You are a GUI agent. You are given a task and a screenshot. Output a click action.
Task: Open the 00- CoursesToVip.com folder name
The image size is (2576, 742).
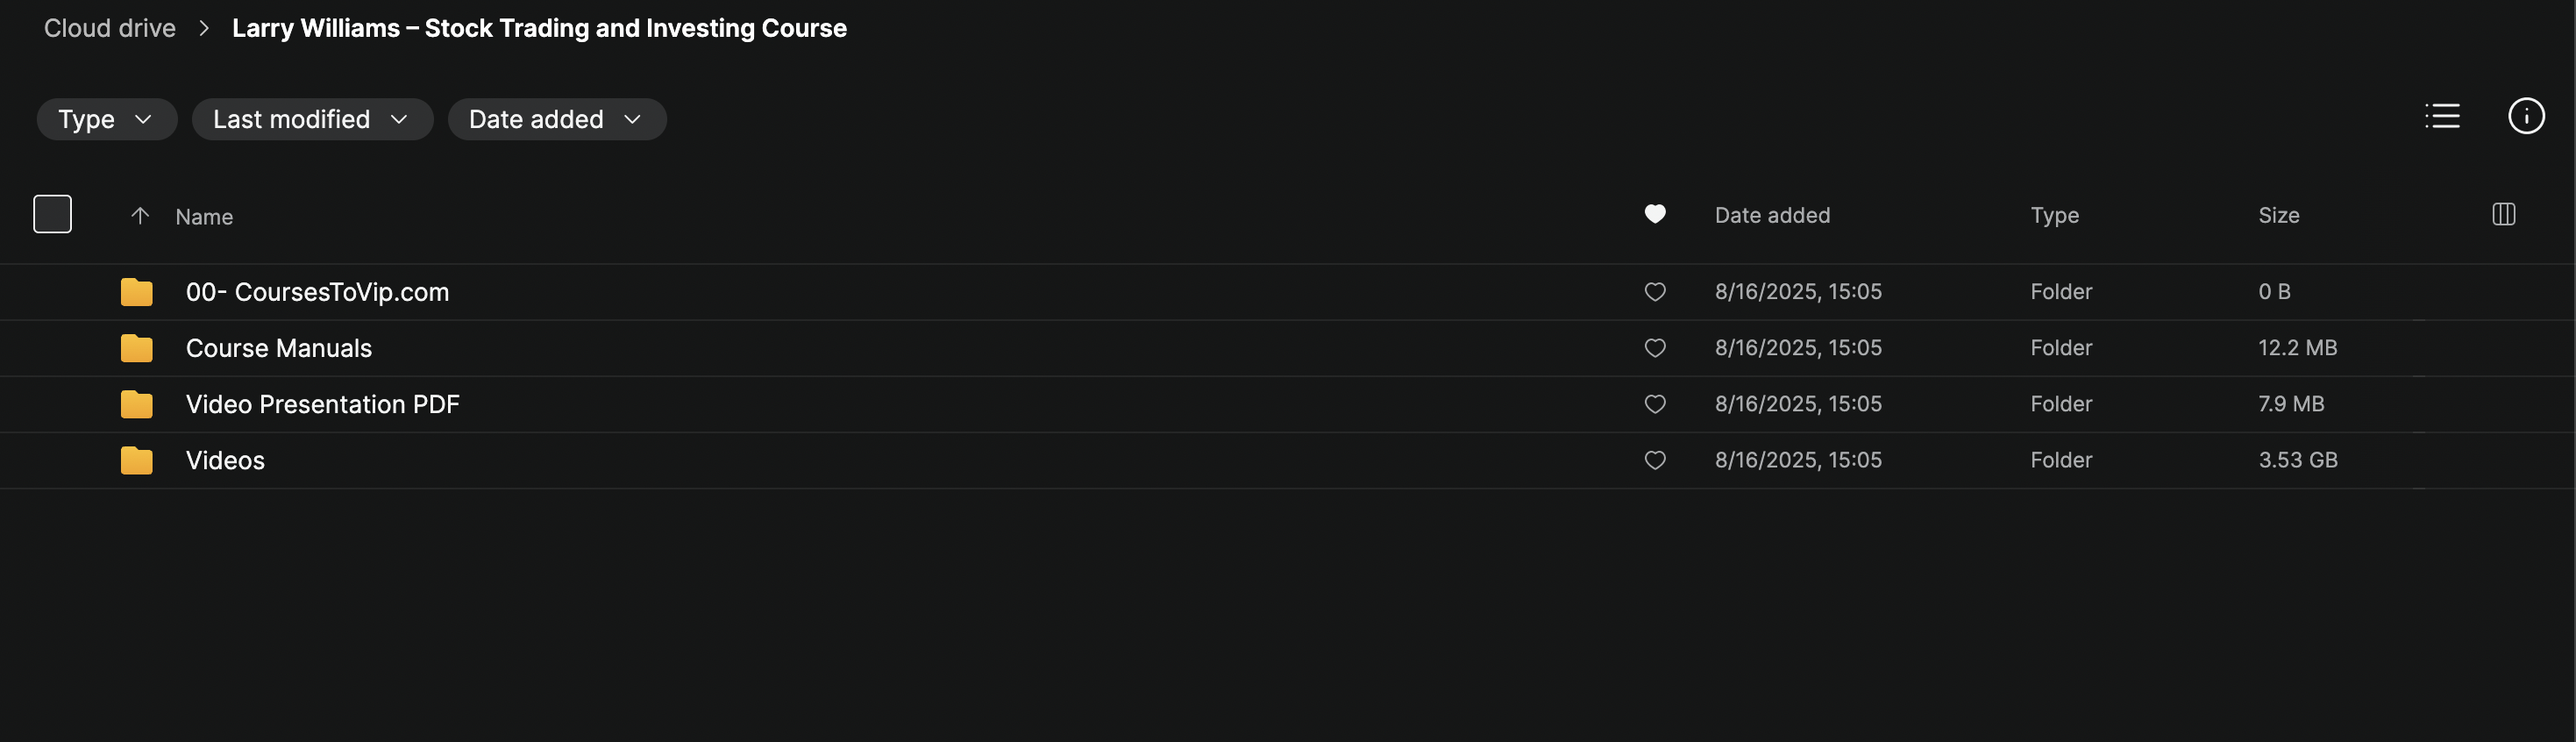317,292
